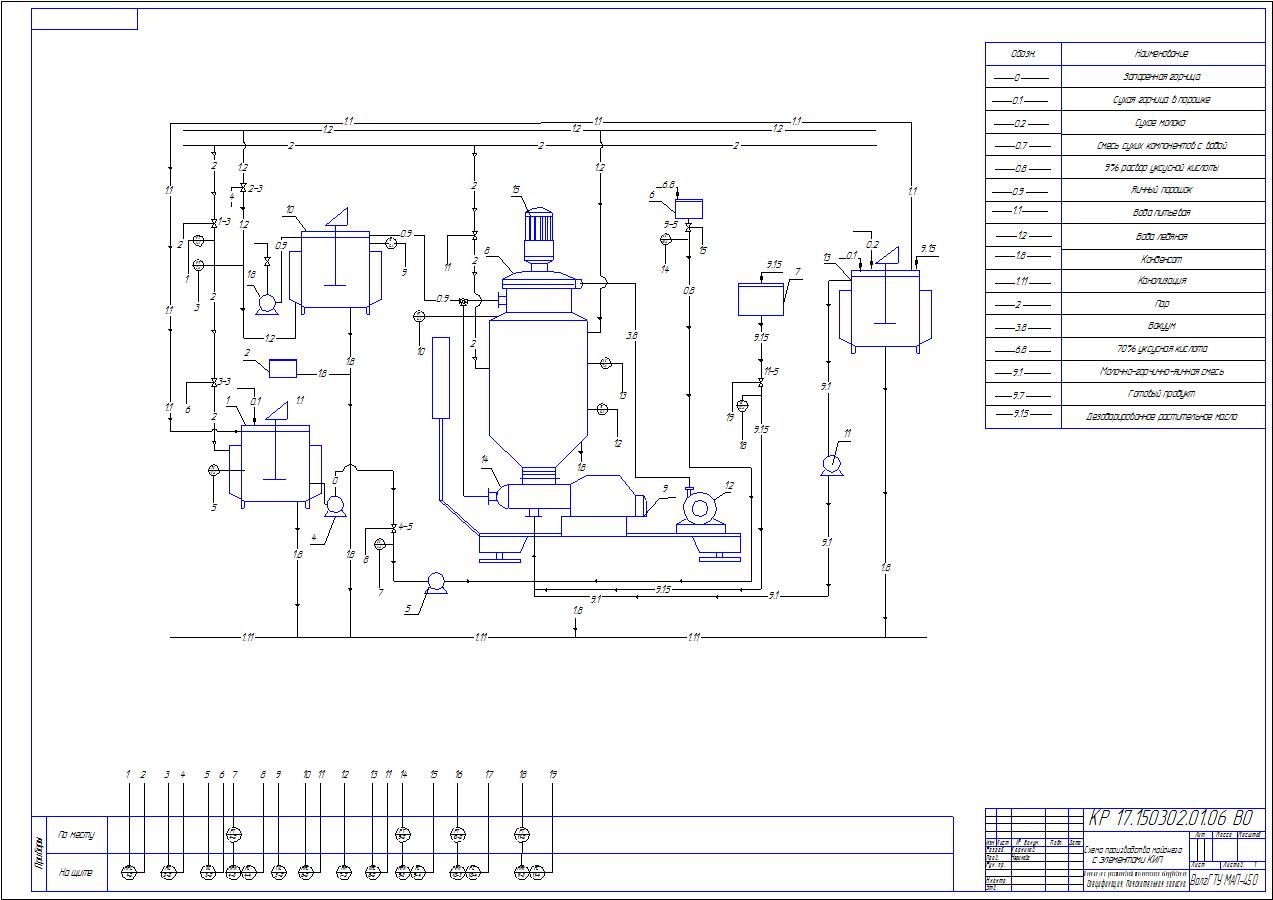This screenshot has width=1273, height=900.
Task: Select jacketed mixer tank 13 on the right
Action: tap(884, 308)
